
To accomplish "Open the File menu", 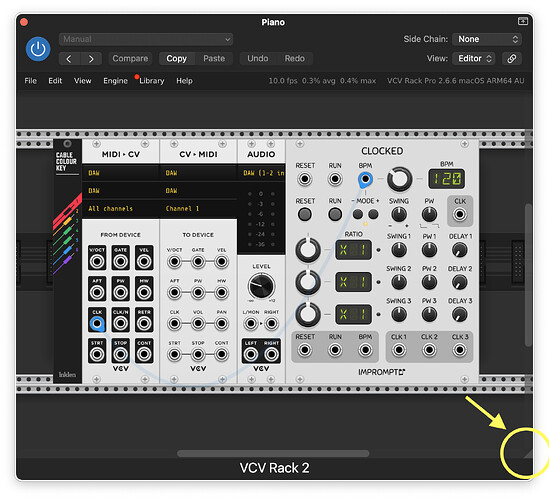I will pos(30,81).
